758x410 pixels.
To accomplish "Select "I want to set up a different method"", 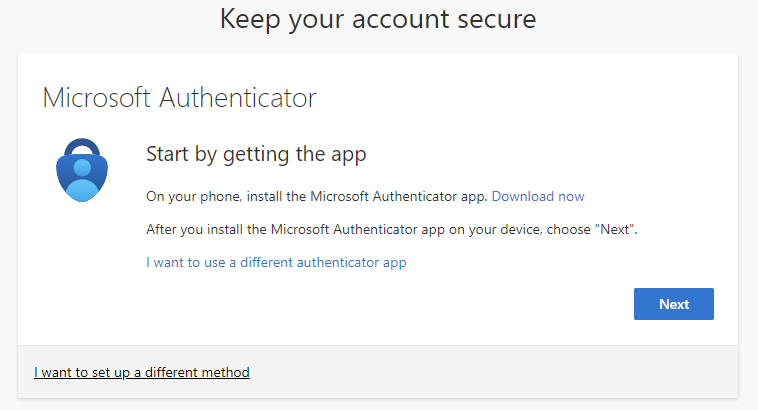I will click(142, 373).
